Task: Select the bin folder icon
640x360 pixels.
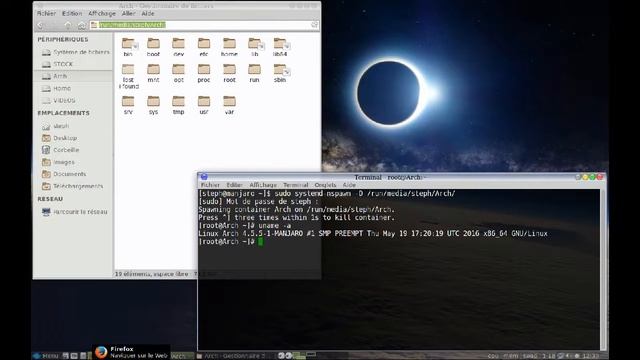Action: pyautogui.click(x=128, y=43)
